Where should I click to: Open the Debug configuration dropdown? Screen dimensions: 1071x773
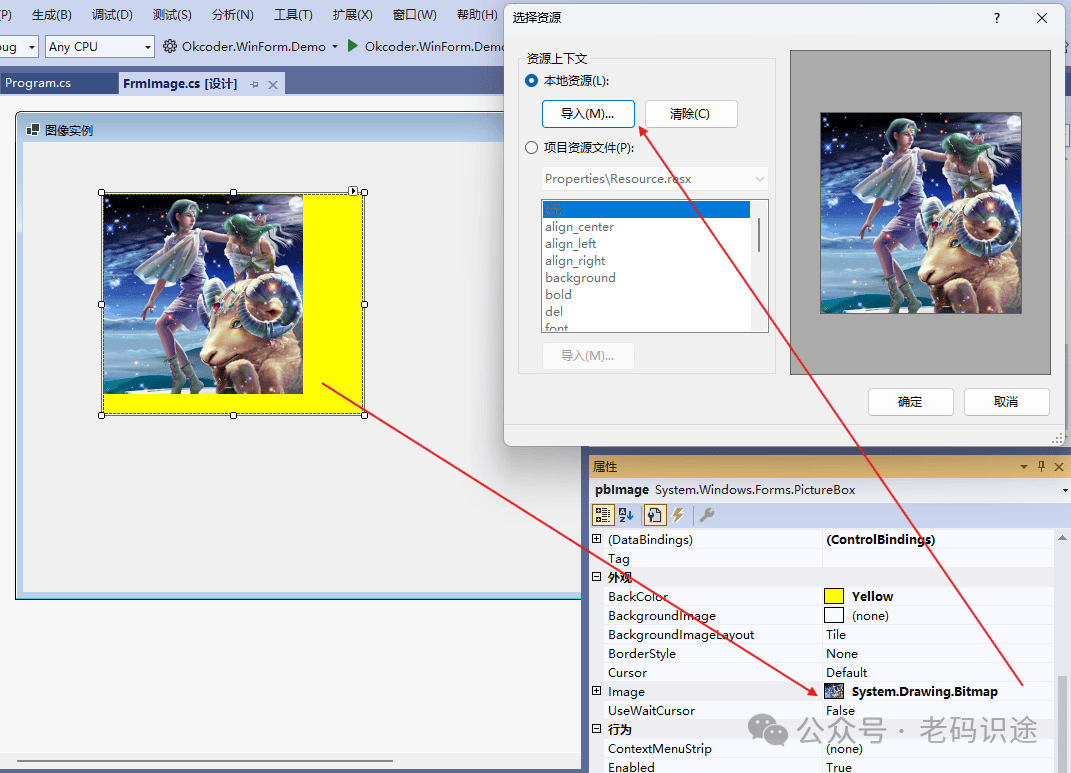pos(31,47)
